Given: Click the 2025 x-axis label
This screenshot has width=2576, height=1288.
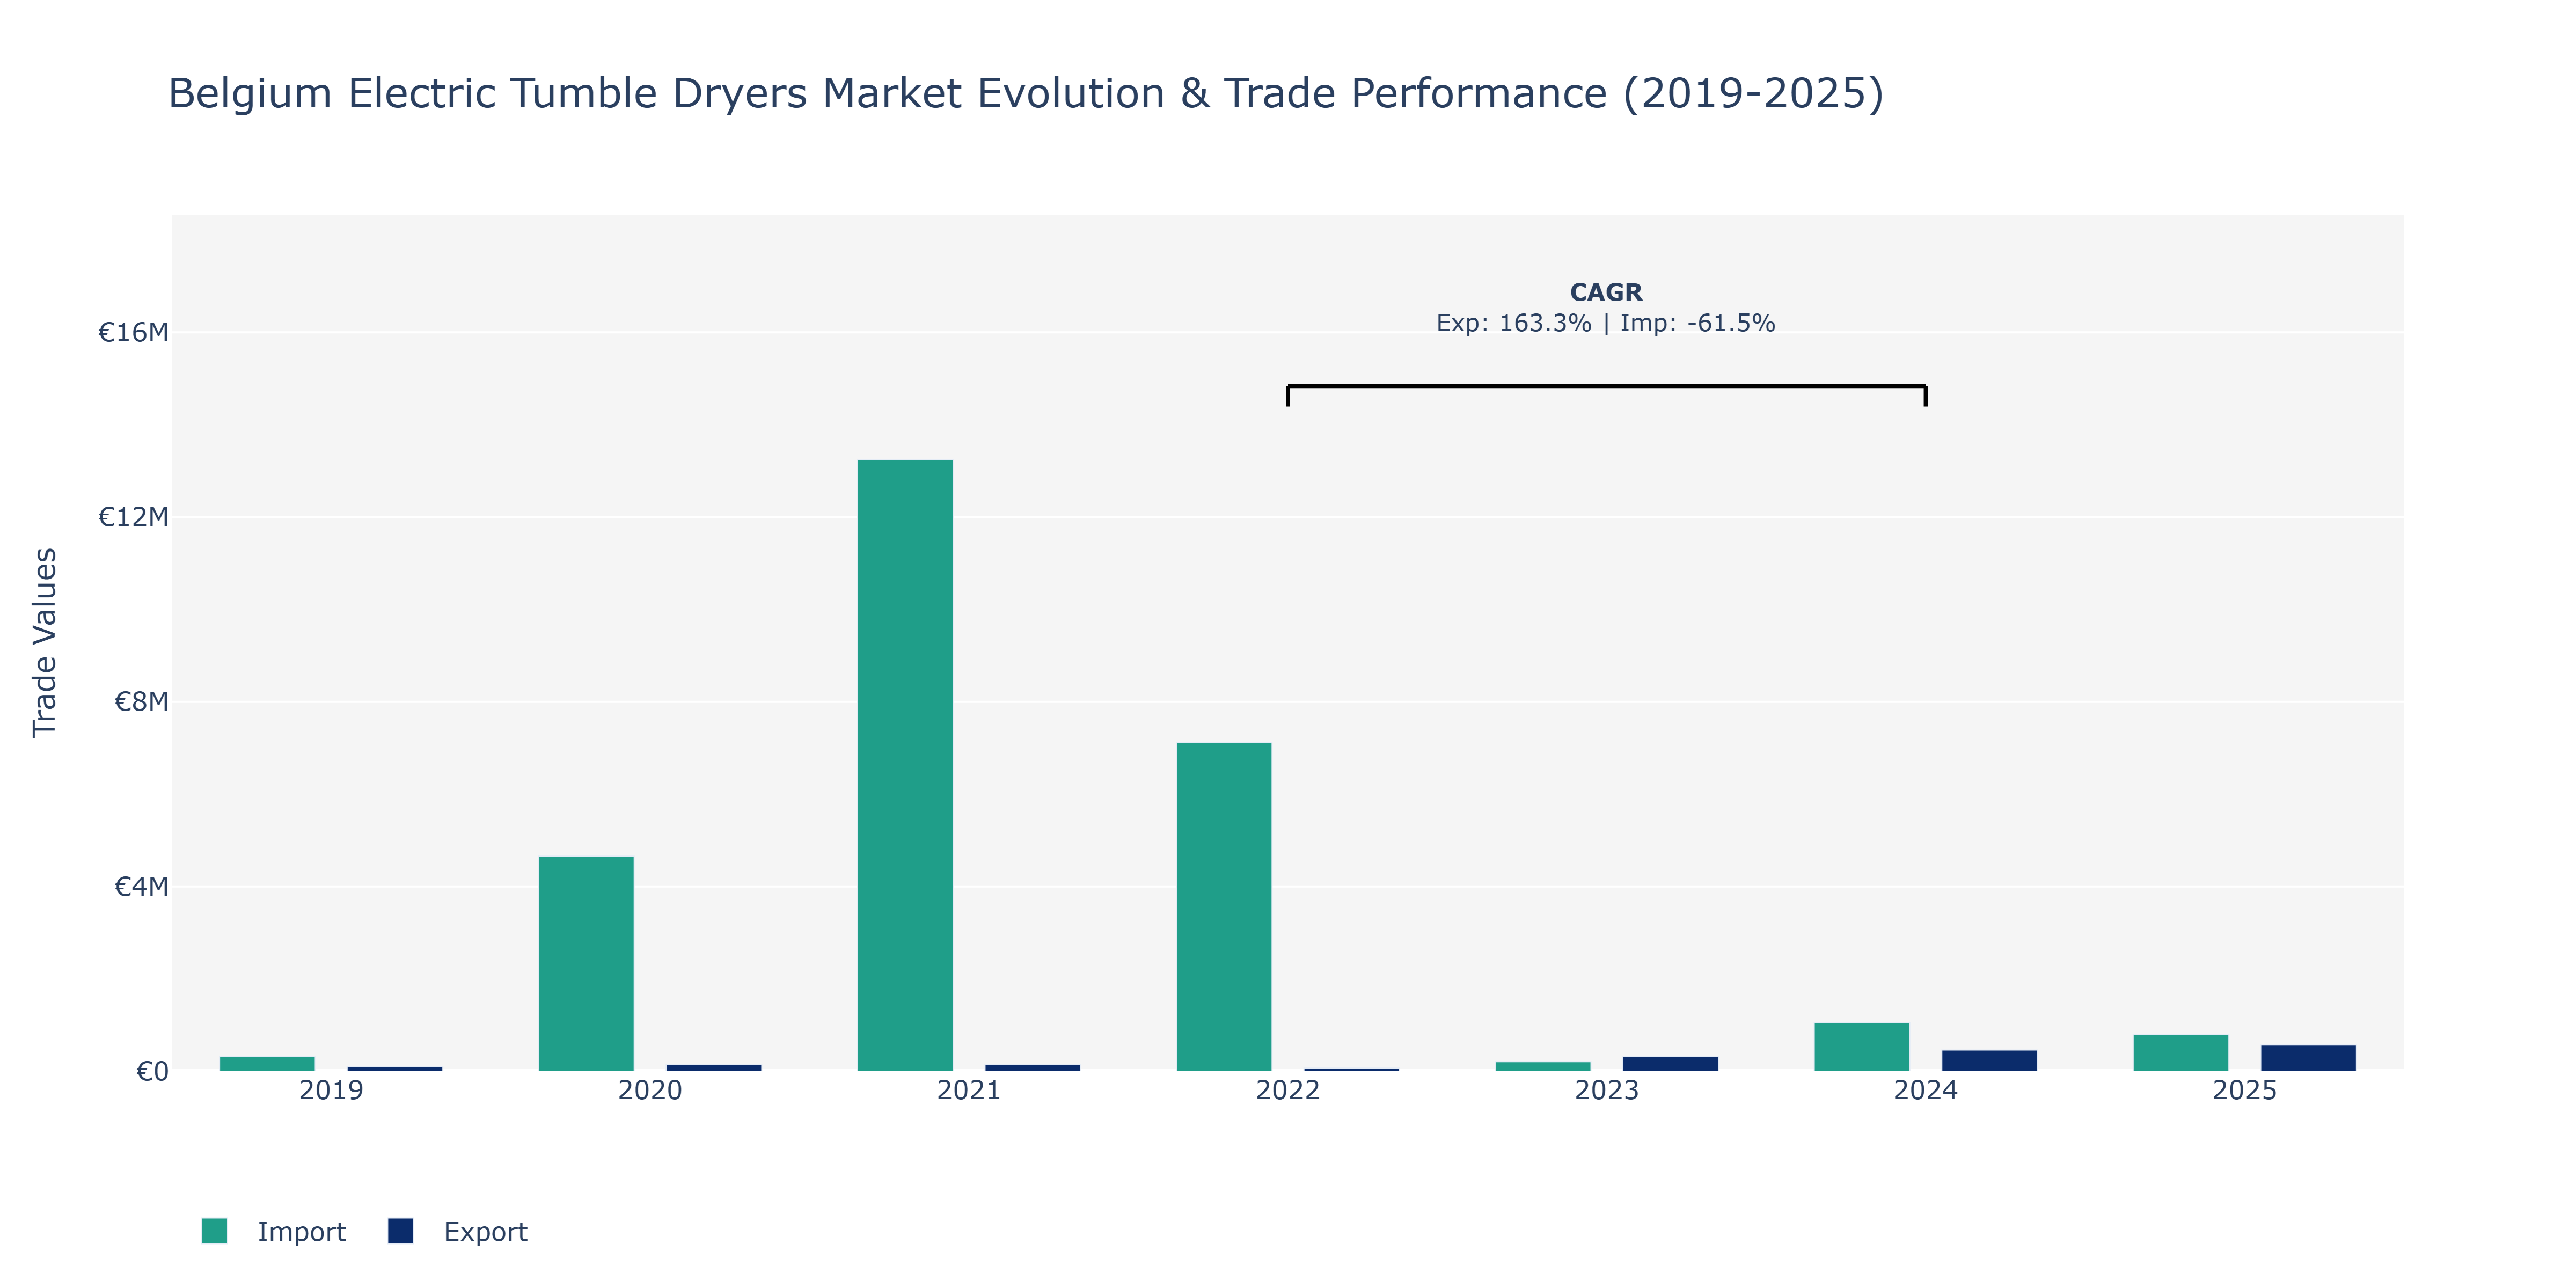Looking at the screenshot, I should (2245, 1090).
